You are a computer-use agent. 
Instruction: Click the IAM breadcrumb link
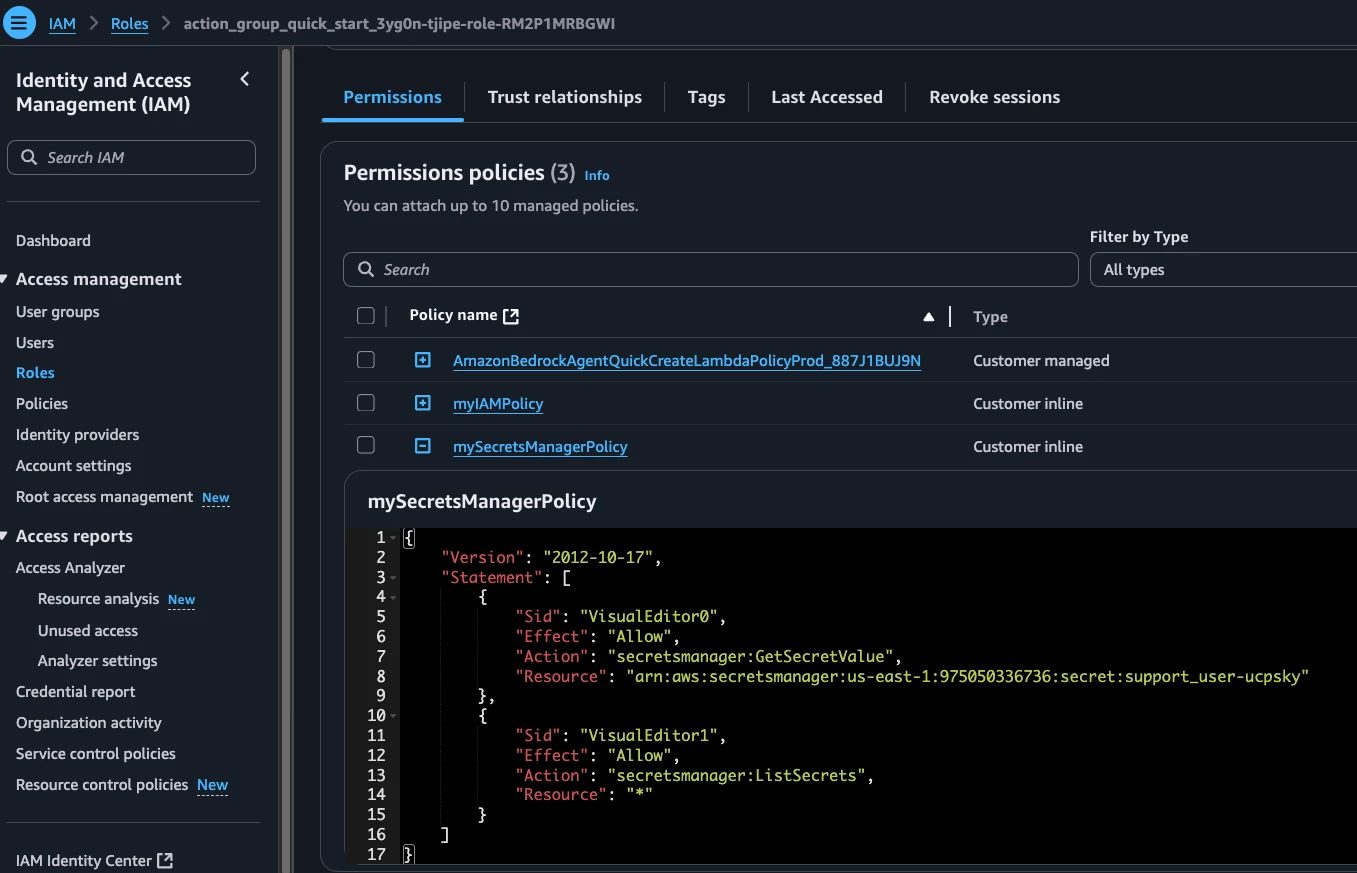(62, 23)
